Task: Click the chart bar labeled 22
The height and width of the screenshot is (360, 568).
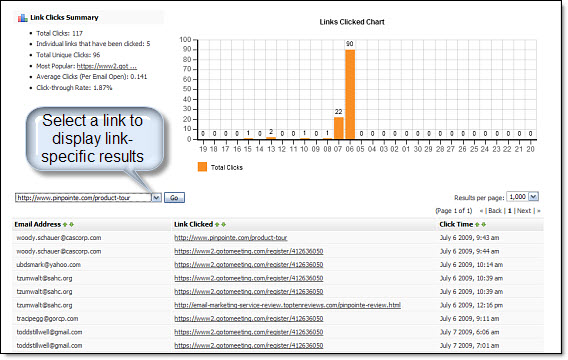Action: 339,128
